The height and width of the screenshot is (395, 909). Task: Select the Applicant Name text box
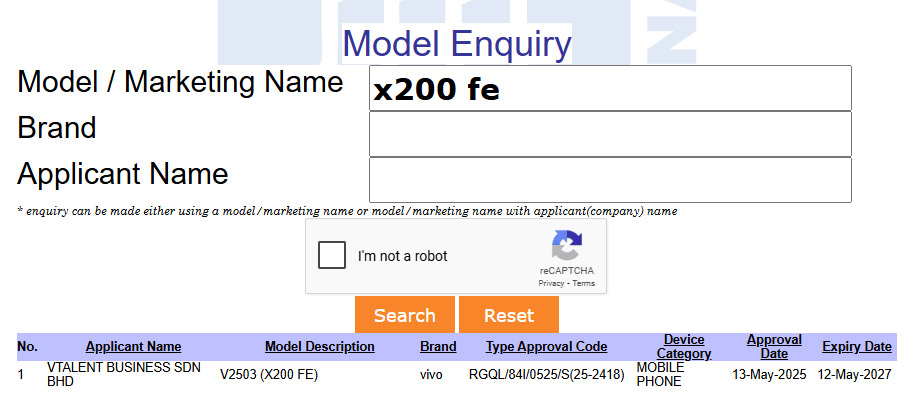[610, 180]
